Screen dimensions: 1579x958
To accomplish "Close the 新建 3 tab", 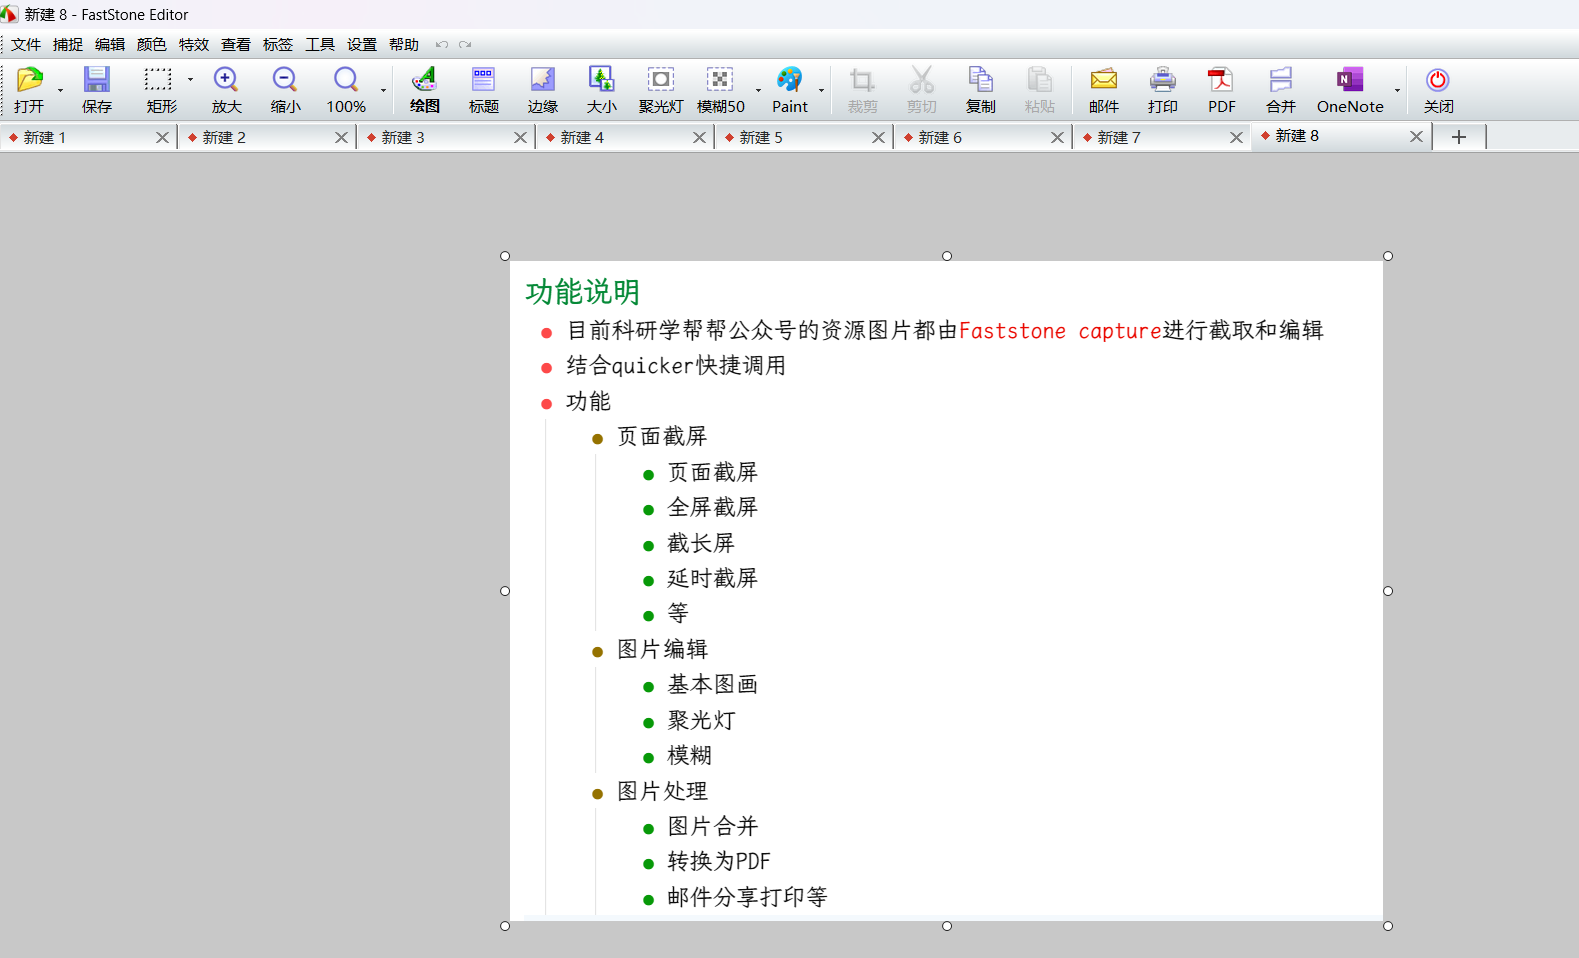I will point(520,138).
